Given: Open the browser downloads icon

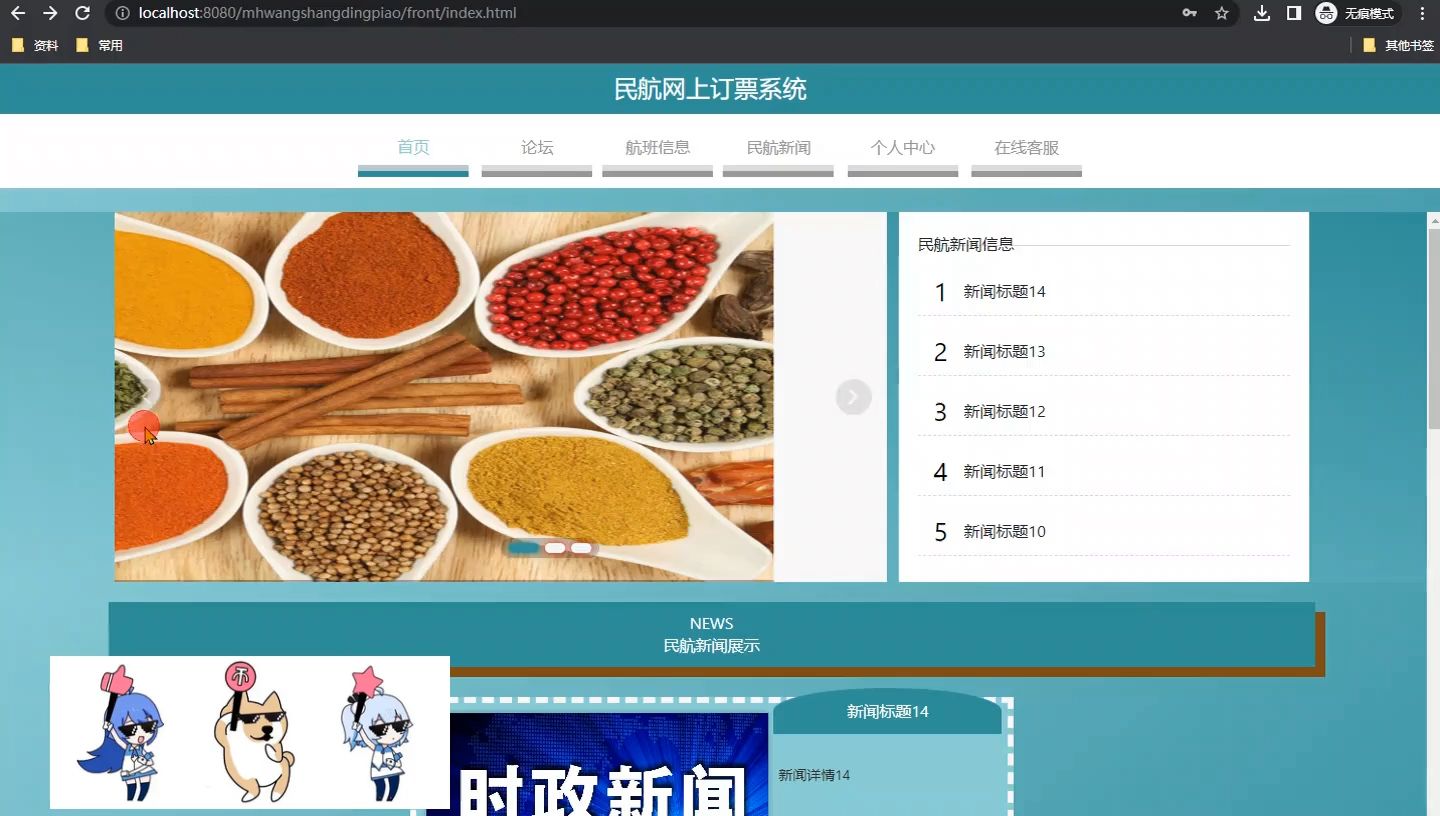Looking at the screenshot, I should click(1262, 13).
